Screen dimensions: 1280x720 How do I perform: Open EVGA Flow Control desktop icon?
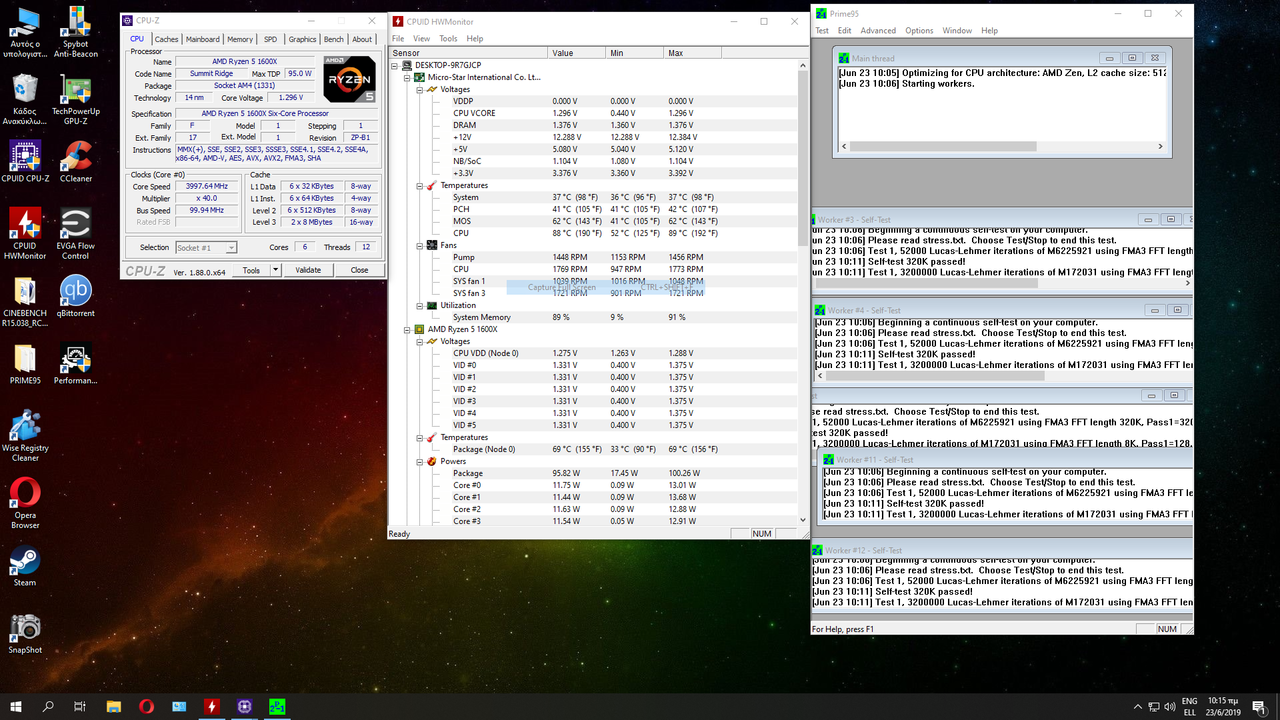coord(75,235)
